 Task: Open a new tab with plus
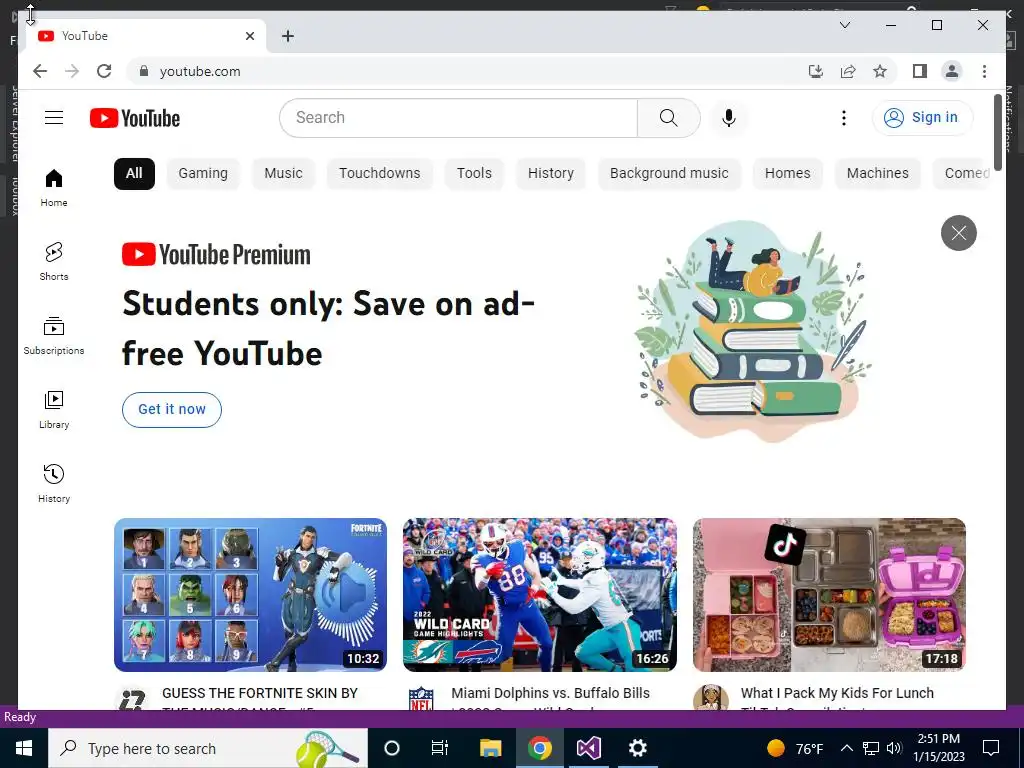tap(287, 36)
